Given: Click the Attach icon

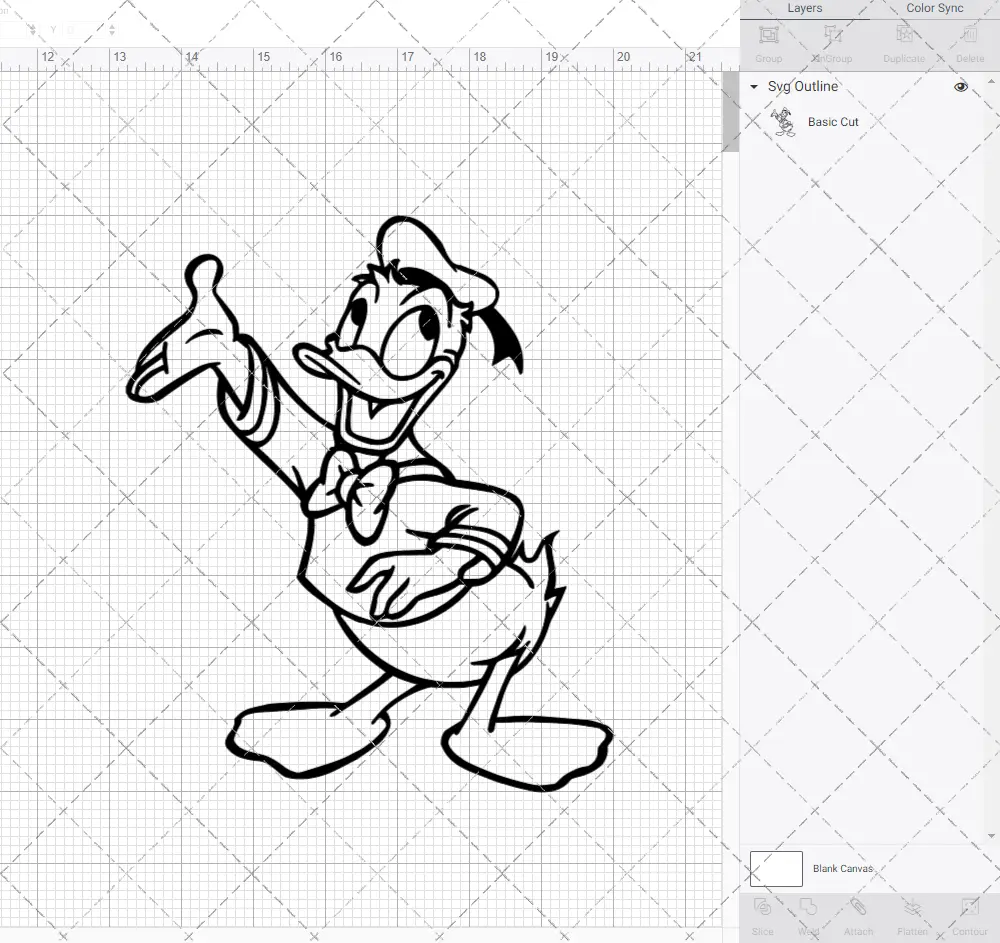Looking at the screenshot, I should (858, 915).
